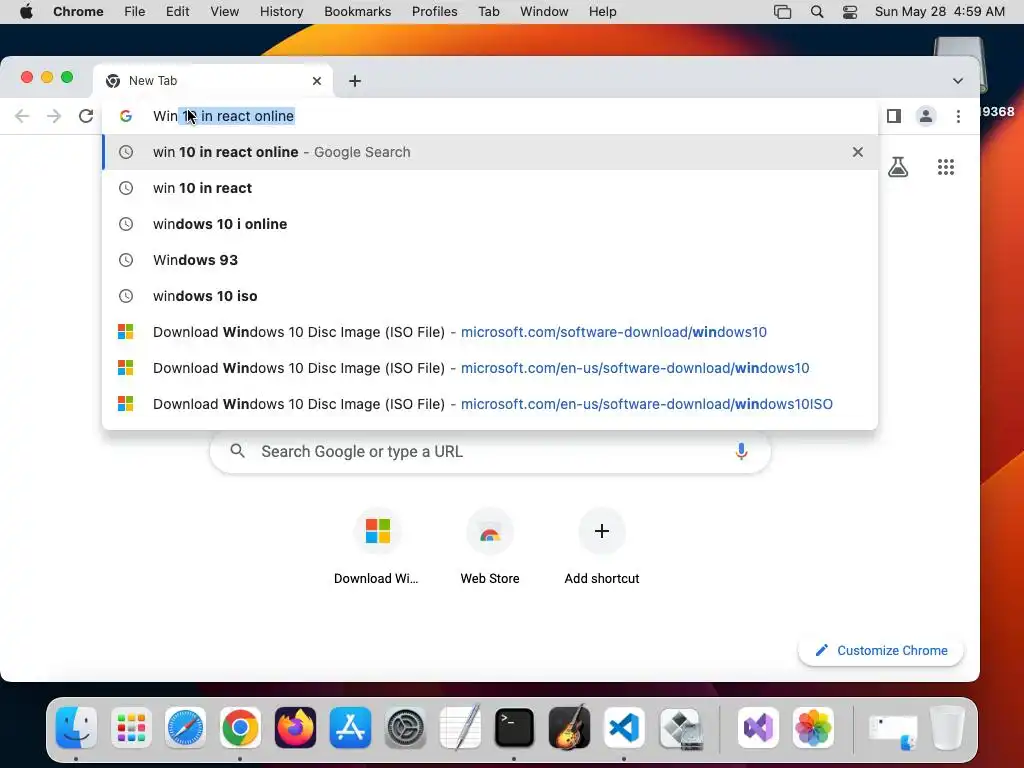1024x768 pixels.
Task: Open the View menu
Action: 224,12
